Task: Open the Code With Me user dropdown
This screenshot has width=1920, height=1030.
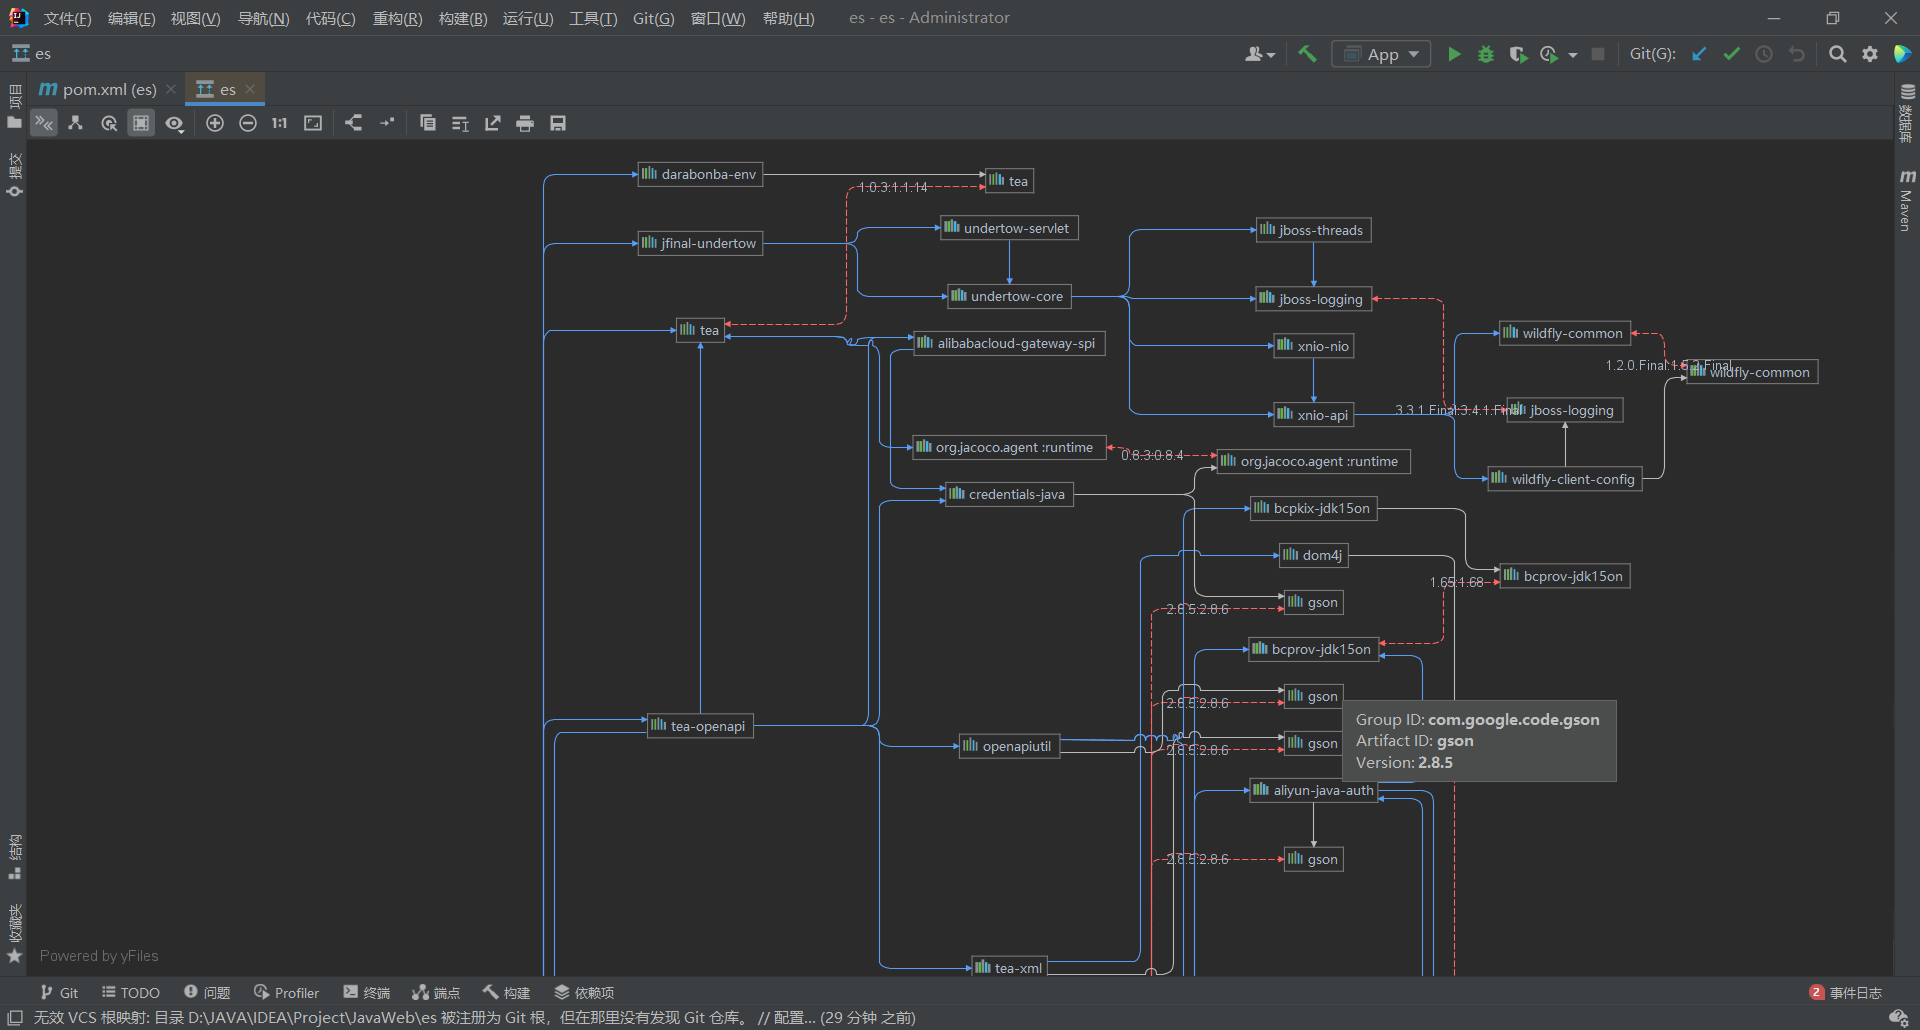Action: [1259, 54]
